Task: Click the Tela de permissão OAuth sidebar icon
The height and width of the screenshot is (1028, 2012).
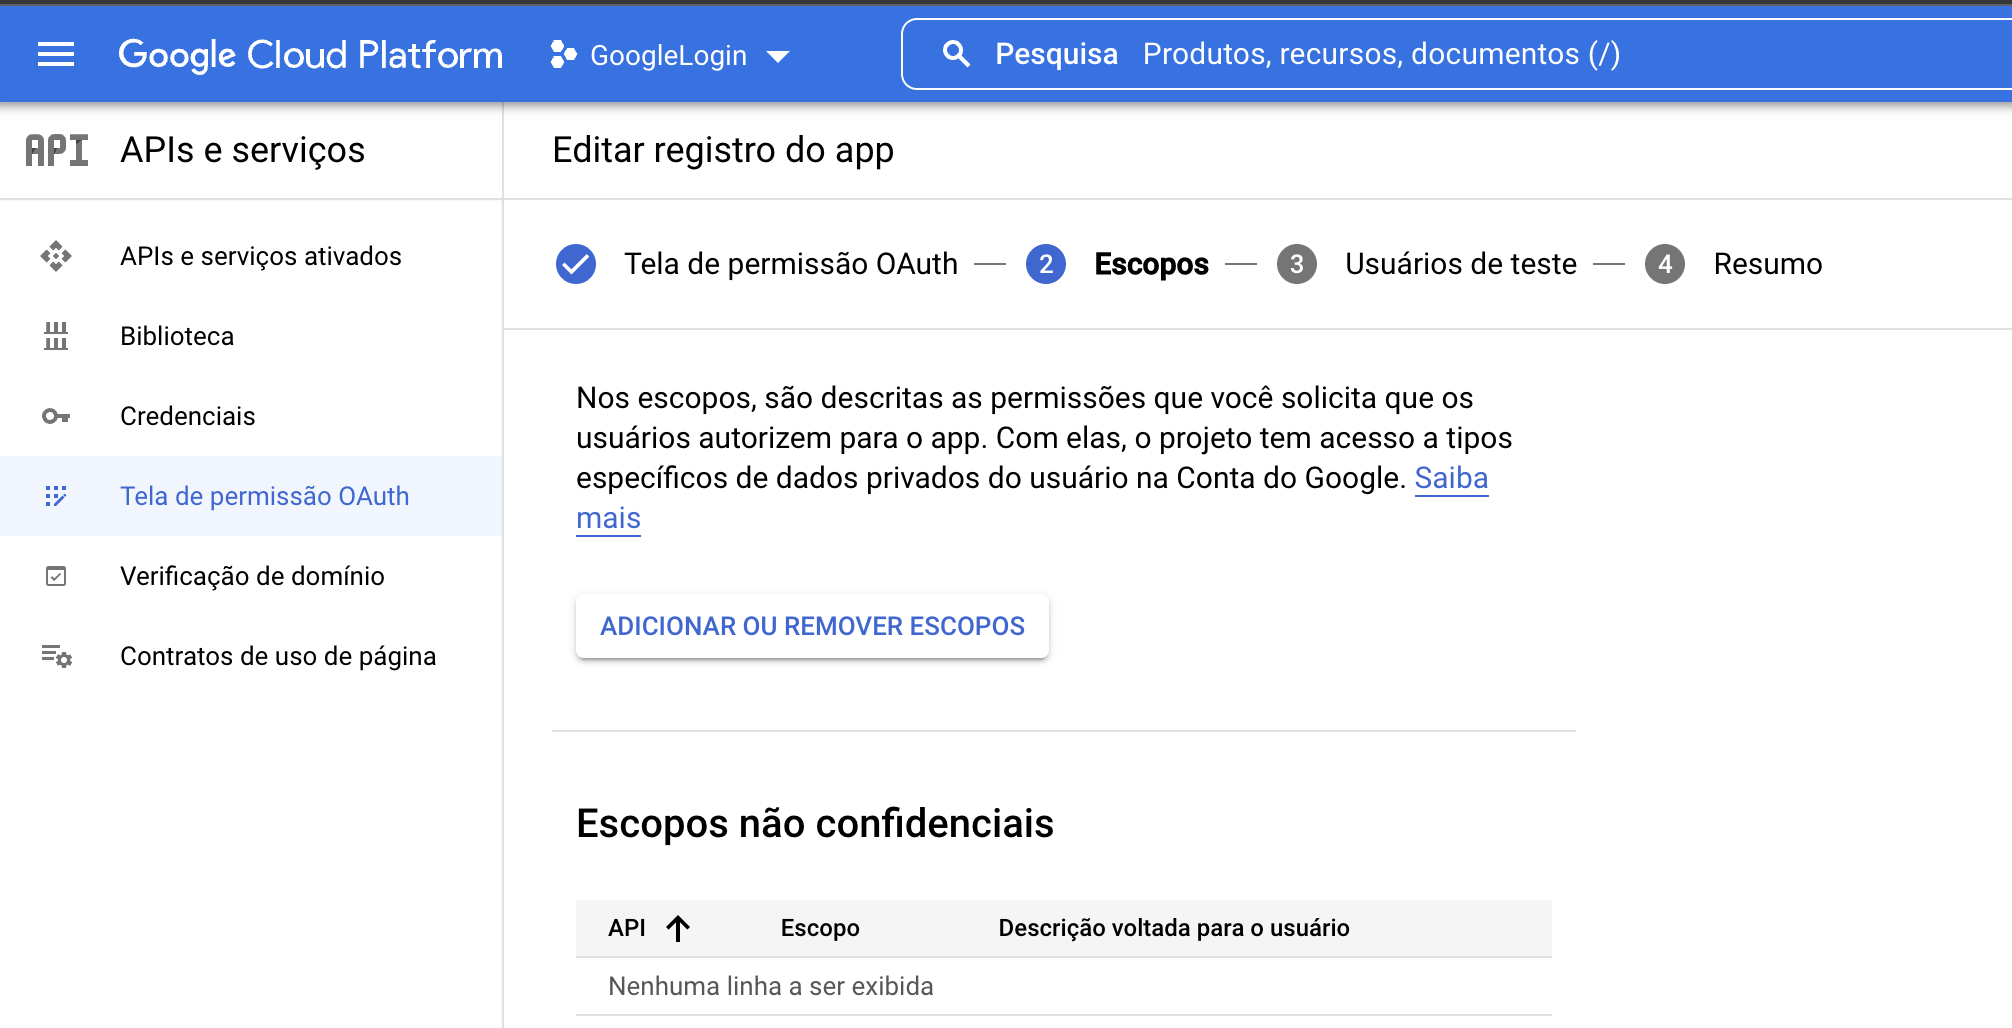Action: click(x=56, y=496)
